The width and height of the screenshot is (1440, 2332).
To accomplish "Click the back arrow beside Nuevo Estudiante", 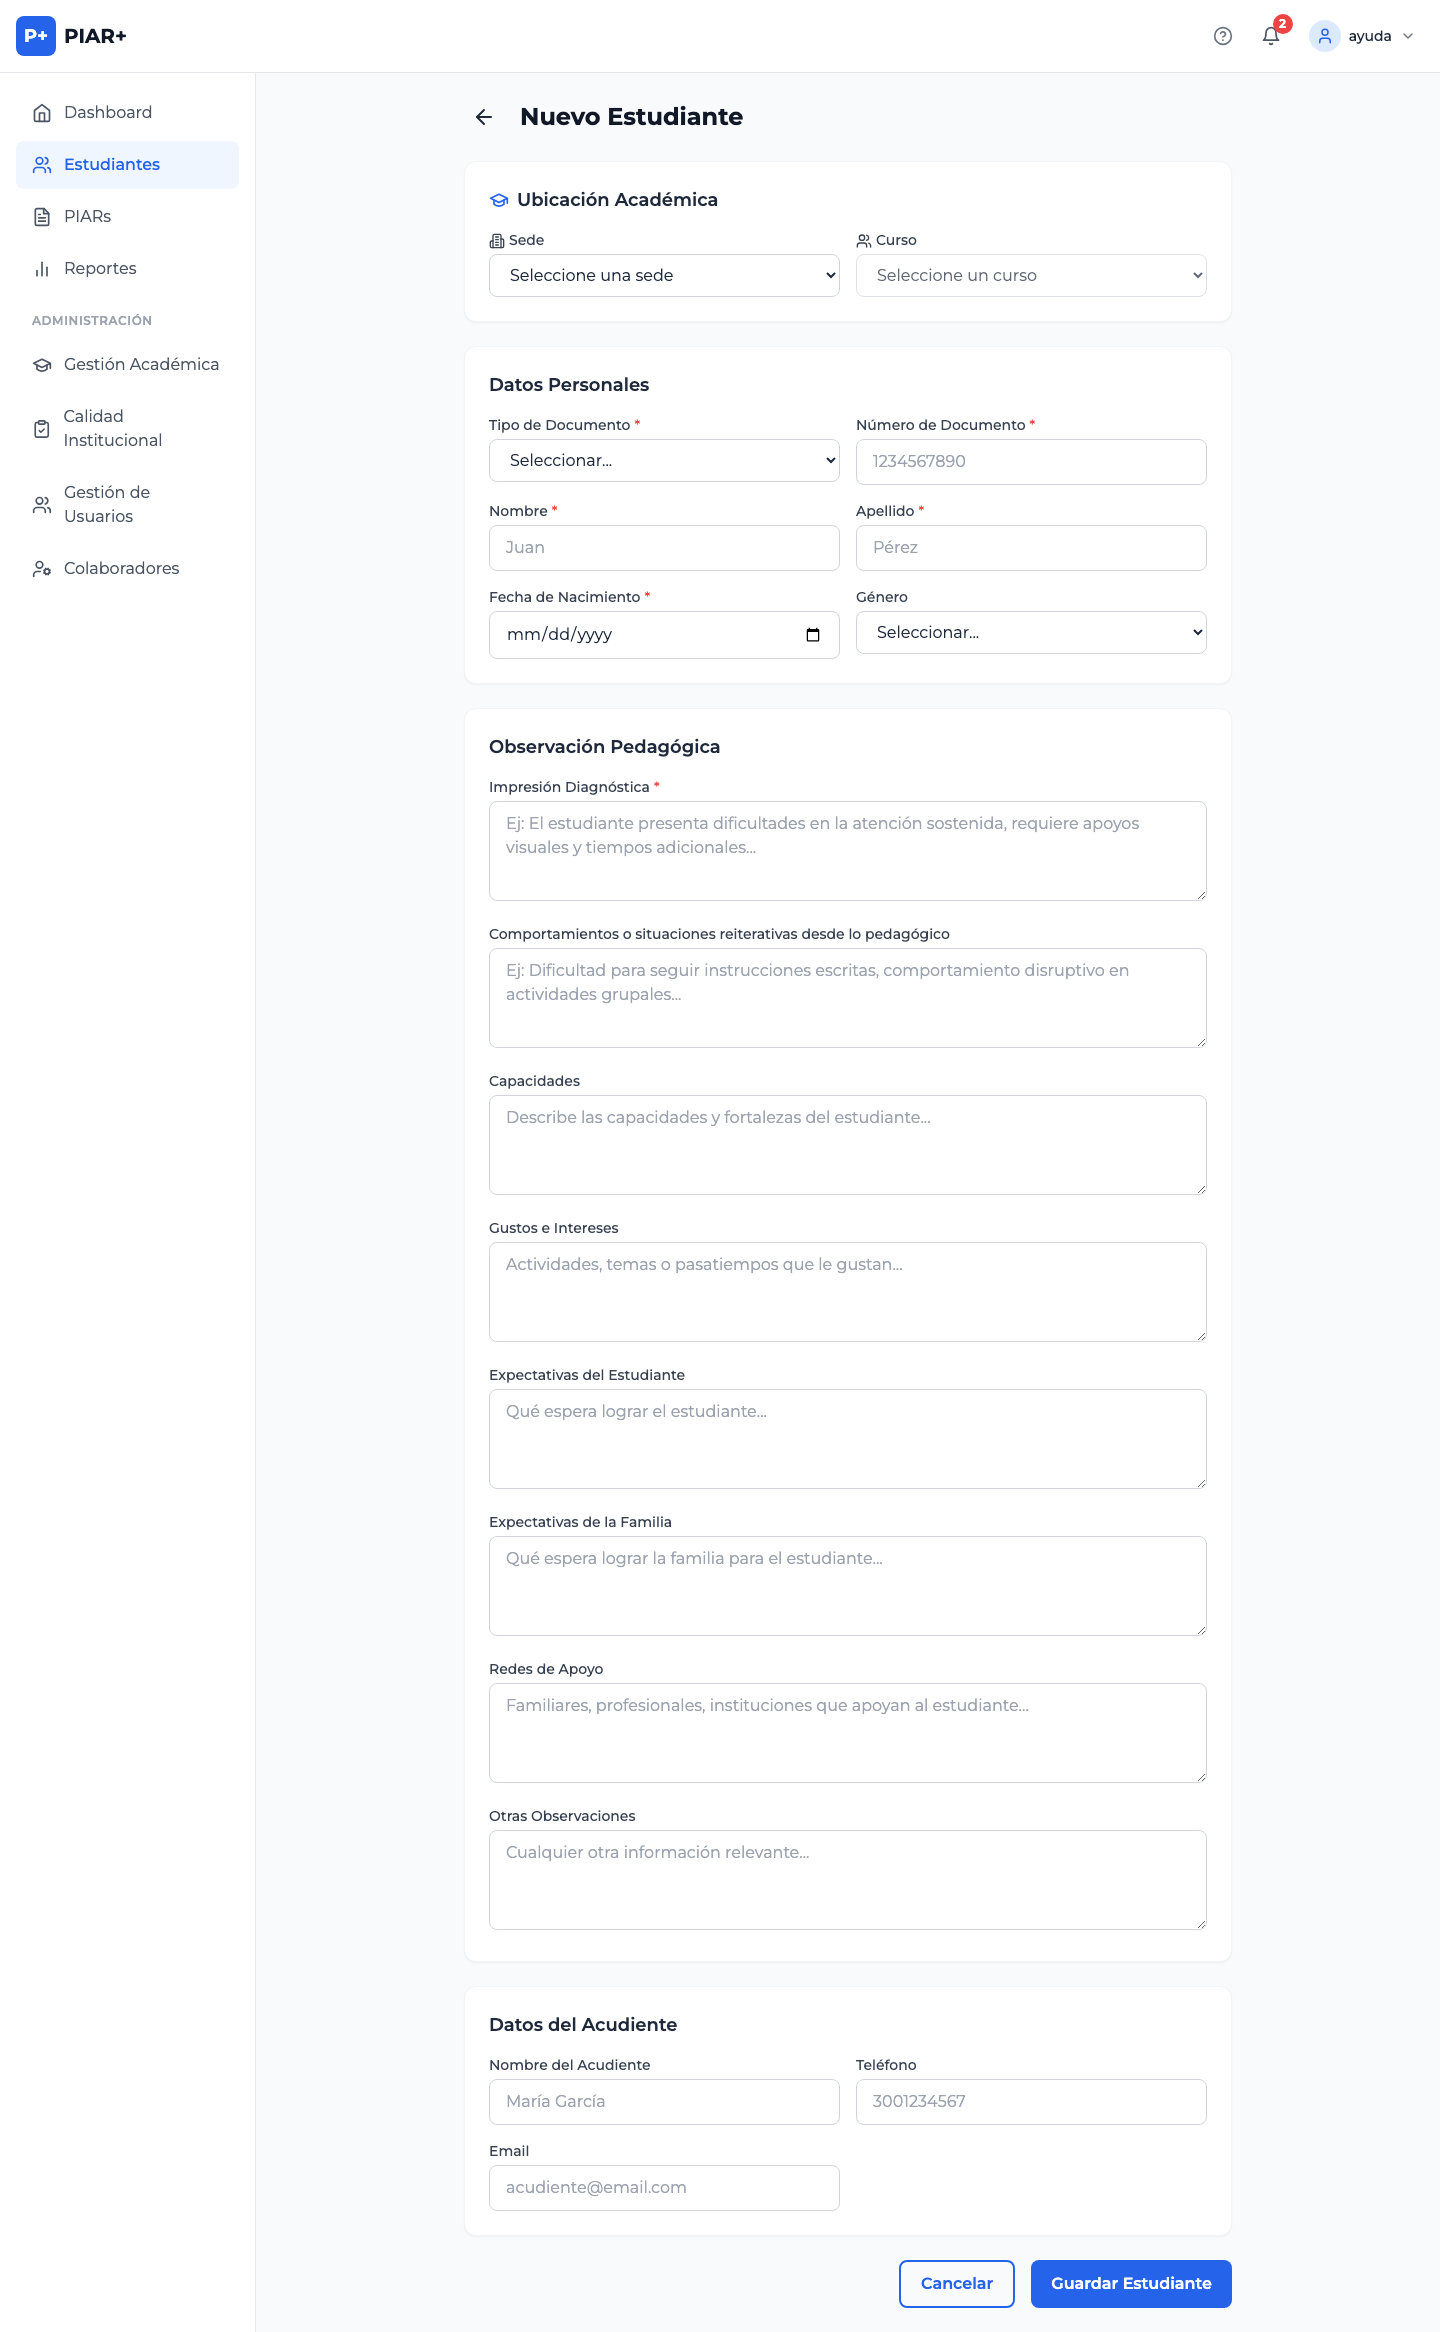I will pos(484,117).
